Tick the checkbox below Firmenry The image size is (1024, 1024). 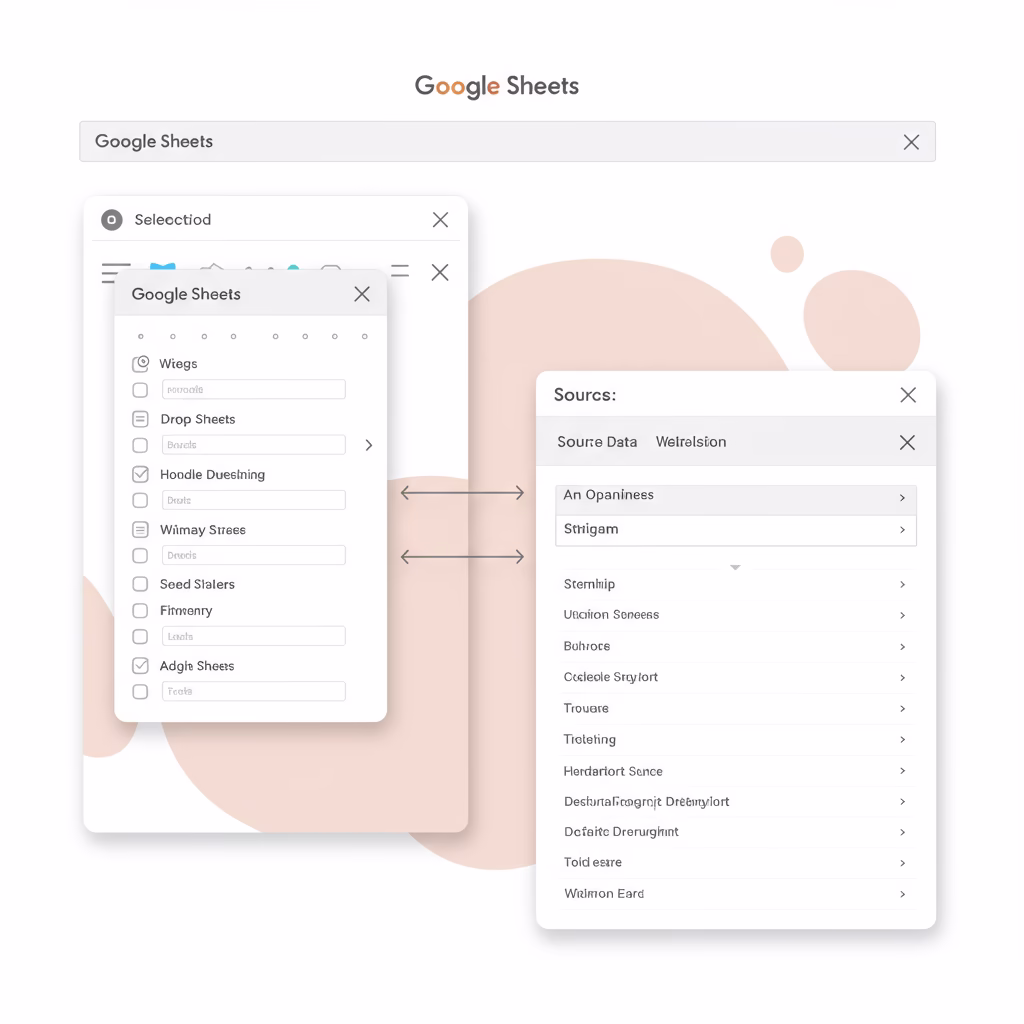point(140,636)
